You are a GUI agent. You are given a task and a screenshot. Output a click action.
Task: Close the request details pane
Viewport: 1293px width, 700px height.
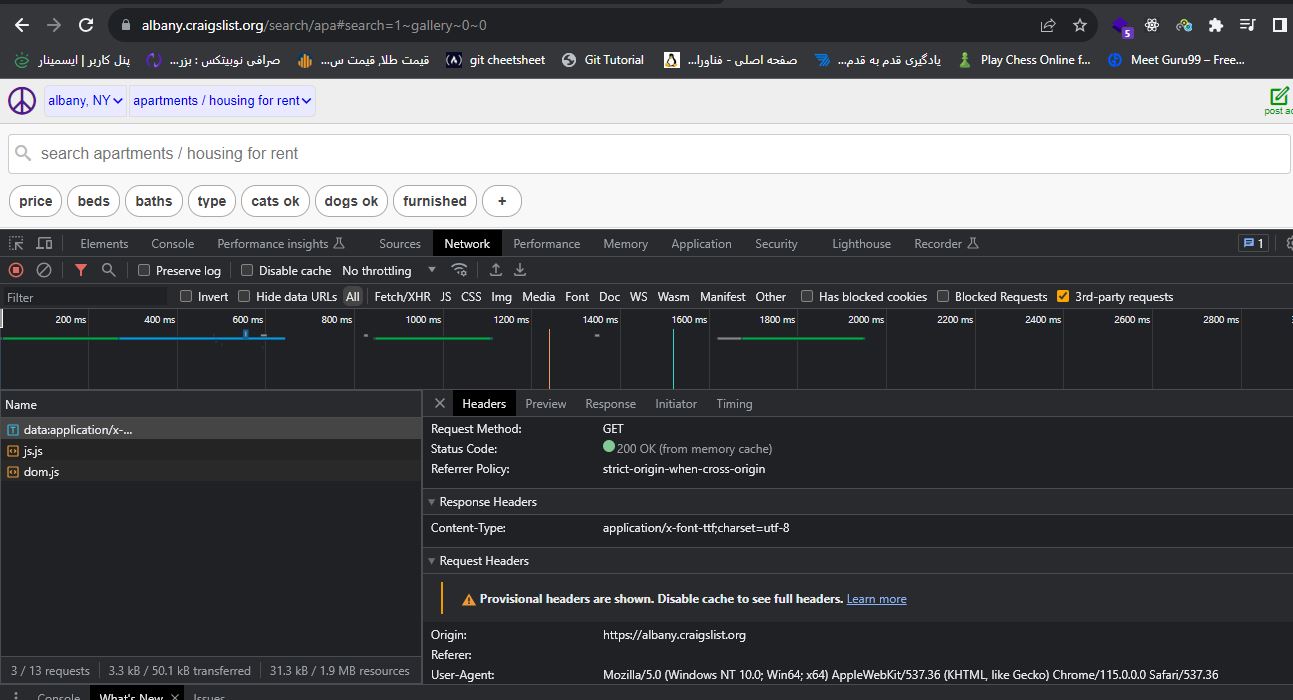(439, 403)
